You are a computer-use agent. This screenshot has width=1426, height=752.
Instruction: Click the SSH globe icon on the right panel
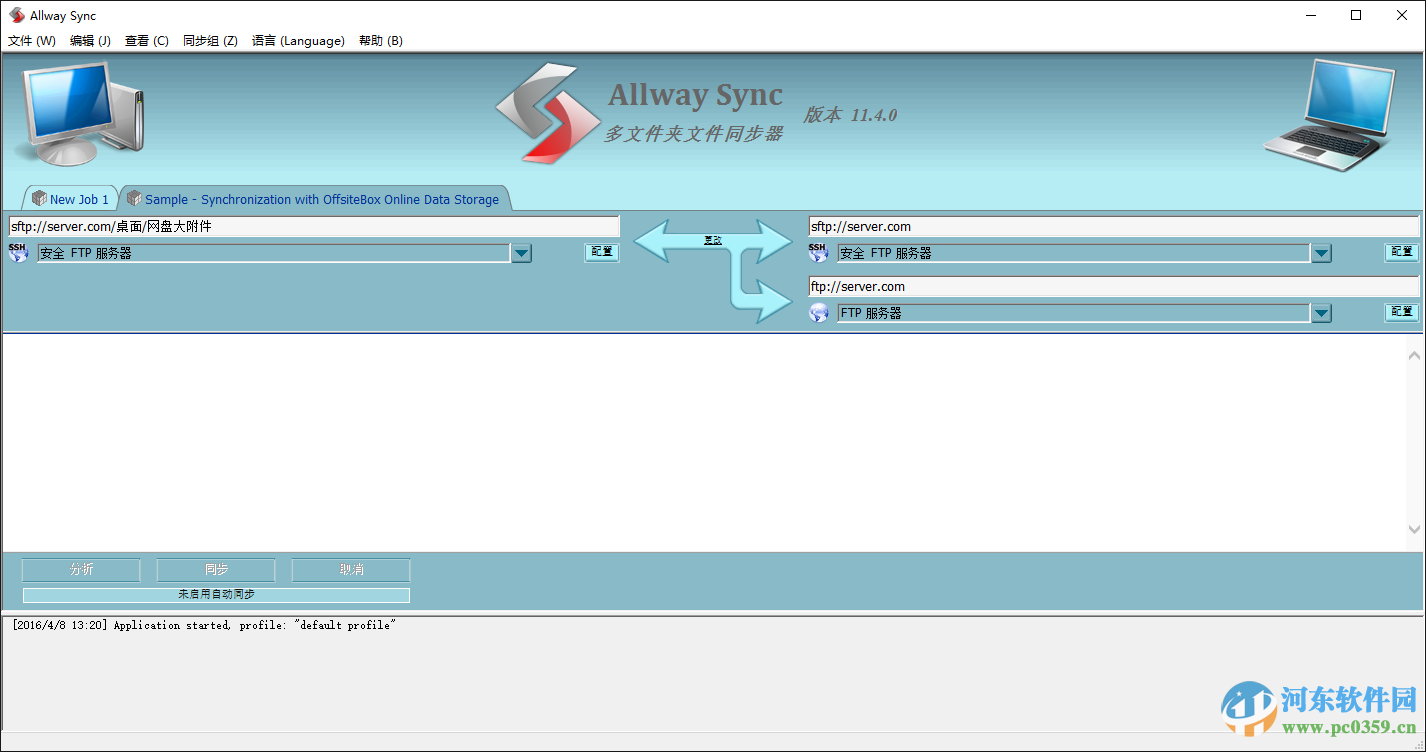coord(818,252)
